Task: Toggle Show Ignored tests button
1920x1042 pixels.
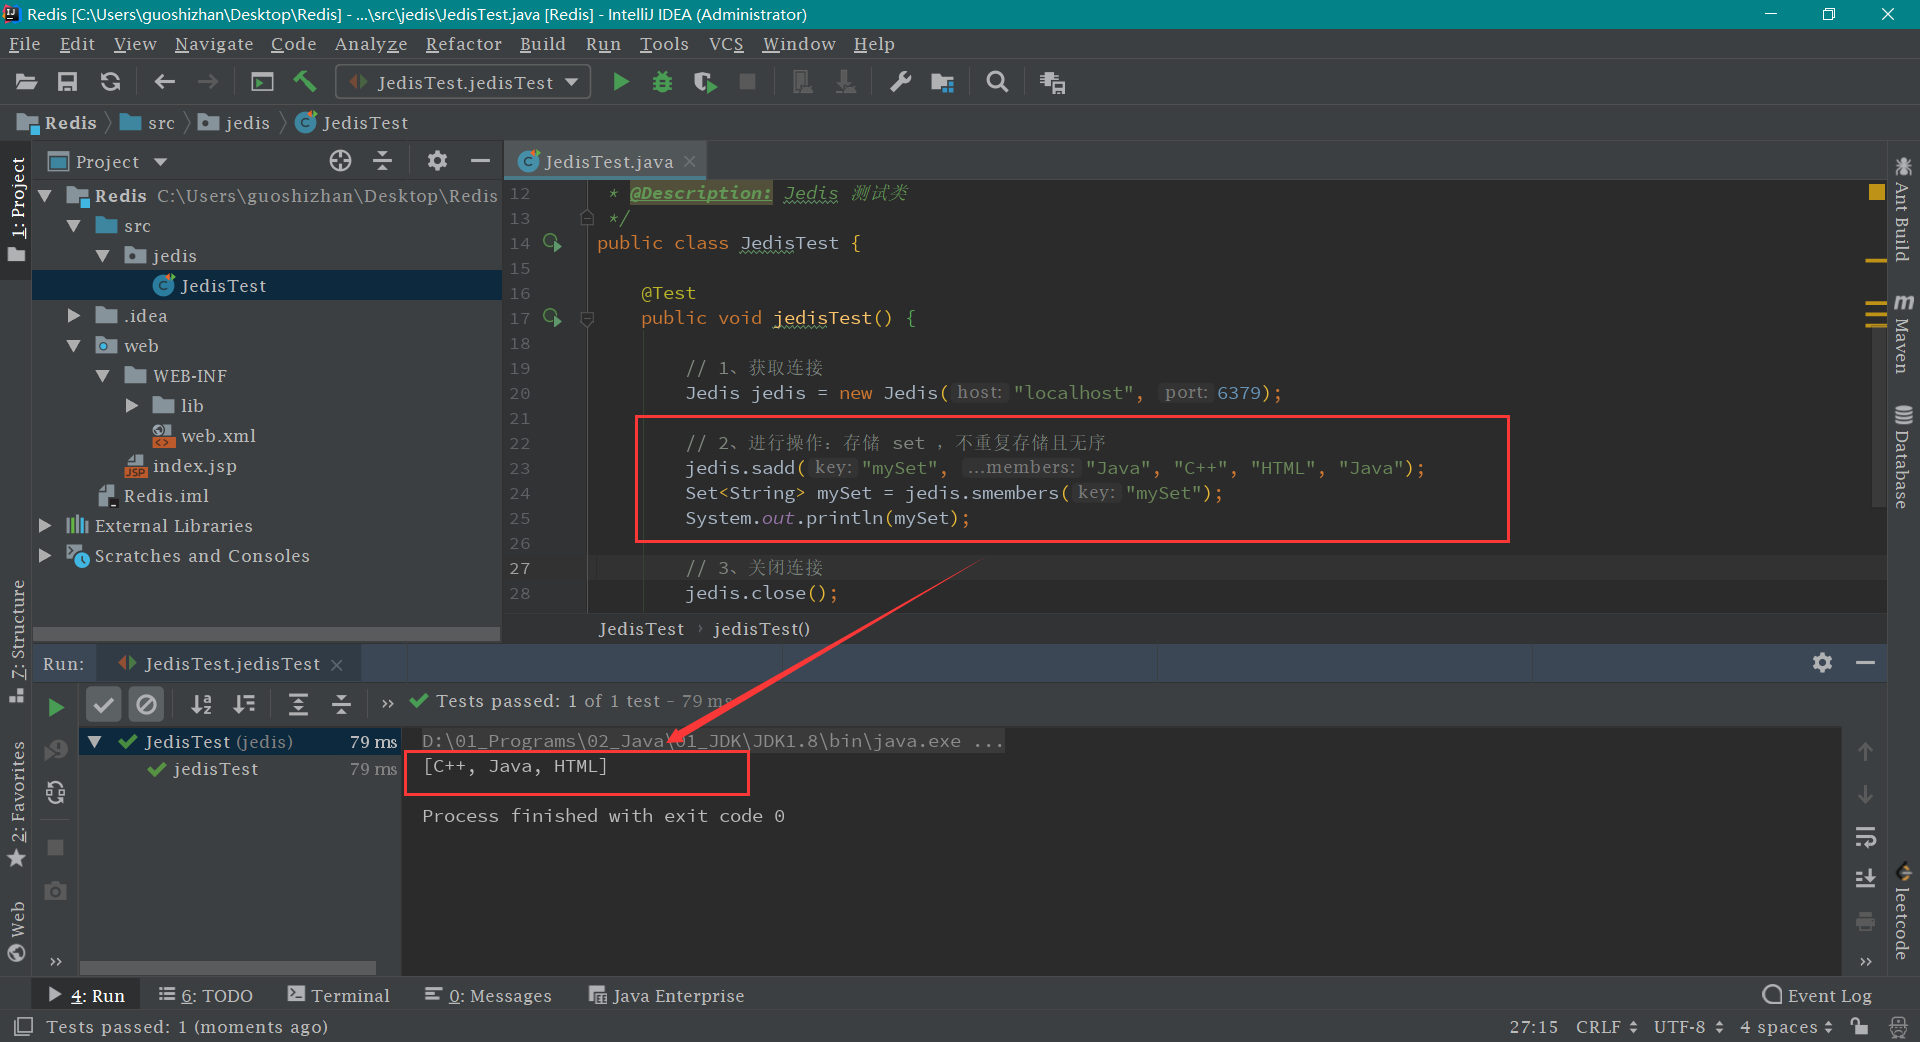Action: click(x=146, y=704)
